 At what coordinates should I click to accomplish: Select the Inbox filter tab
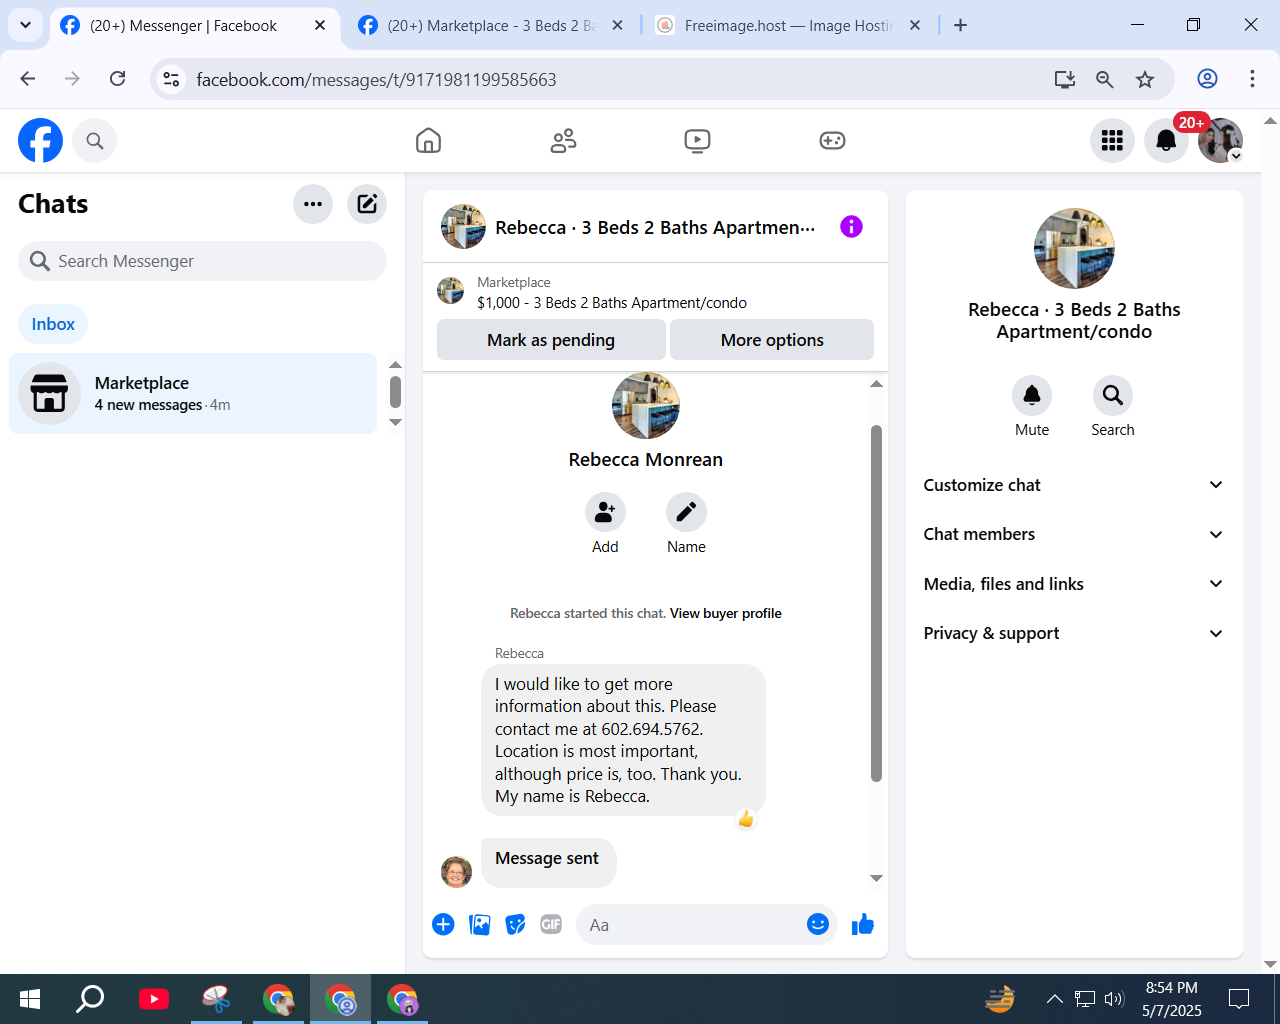[x=53, y=324]
